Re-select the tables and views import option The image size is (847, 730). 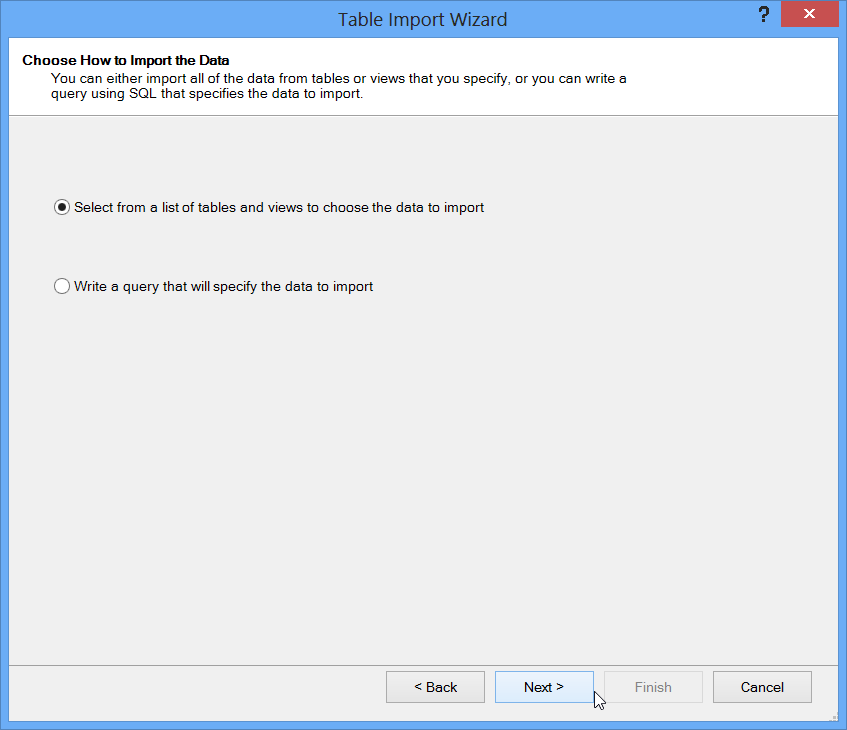point(62,207)
